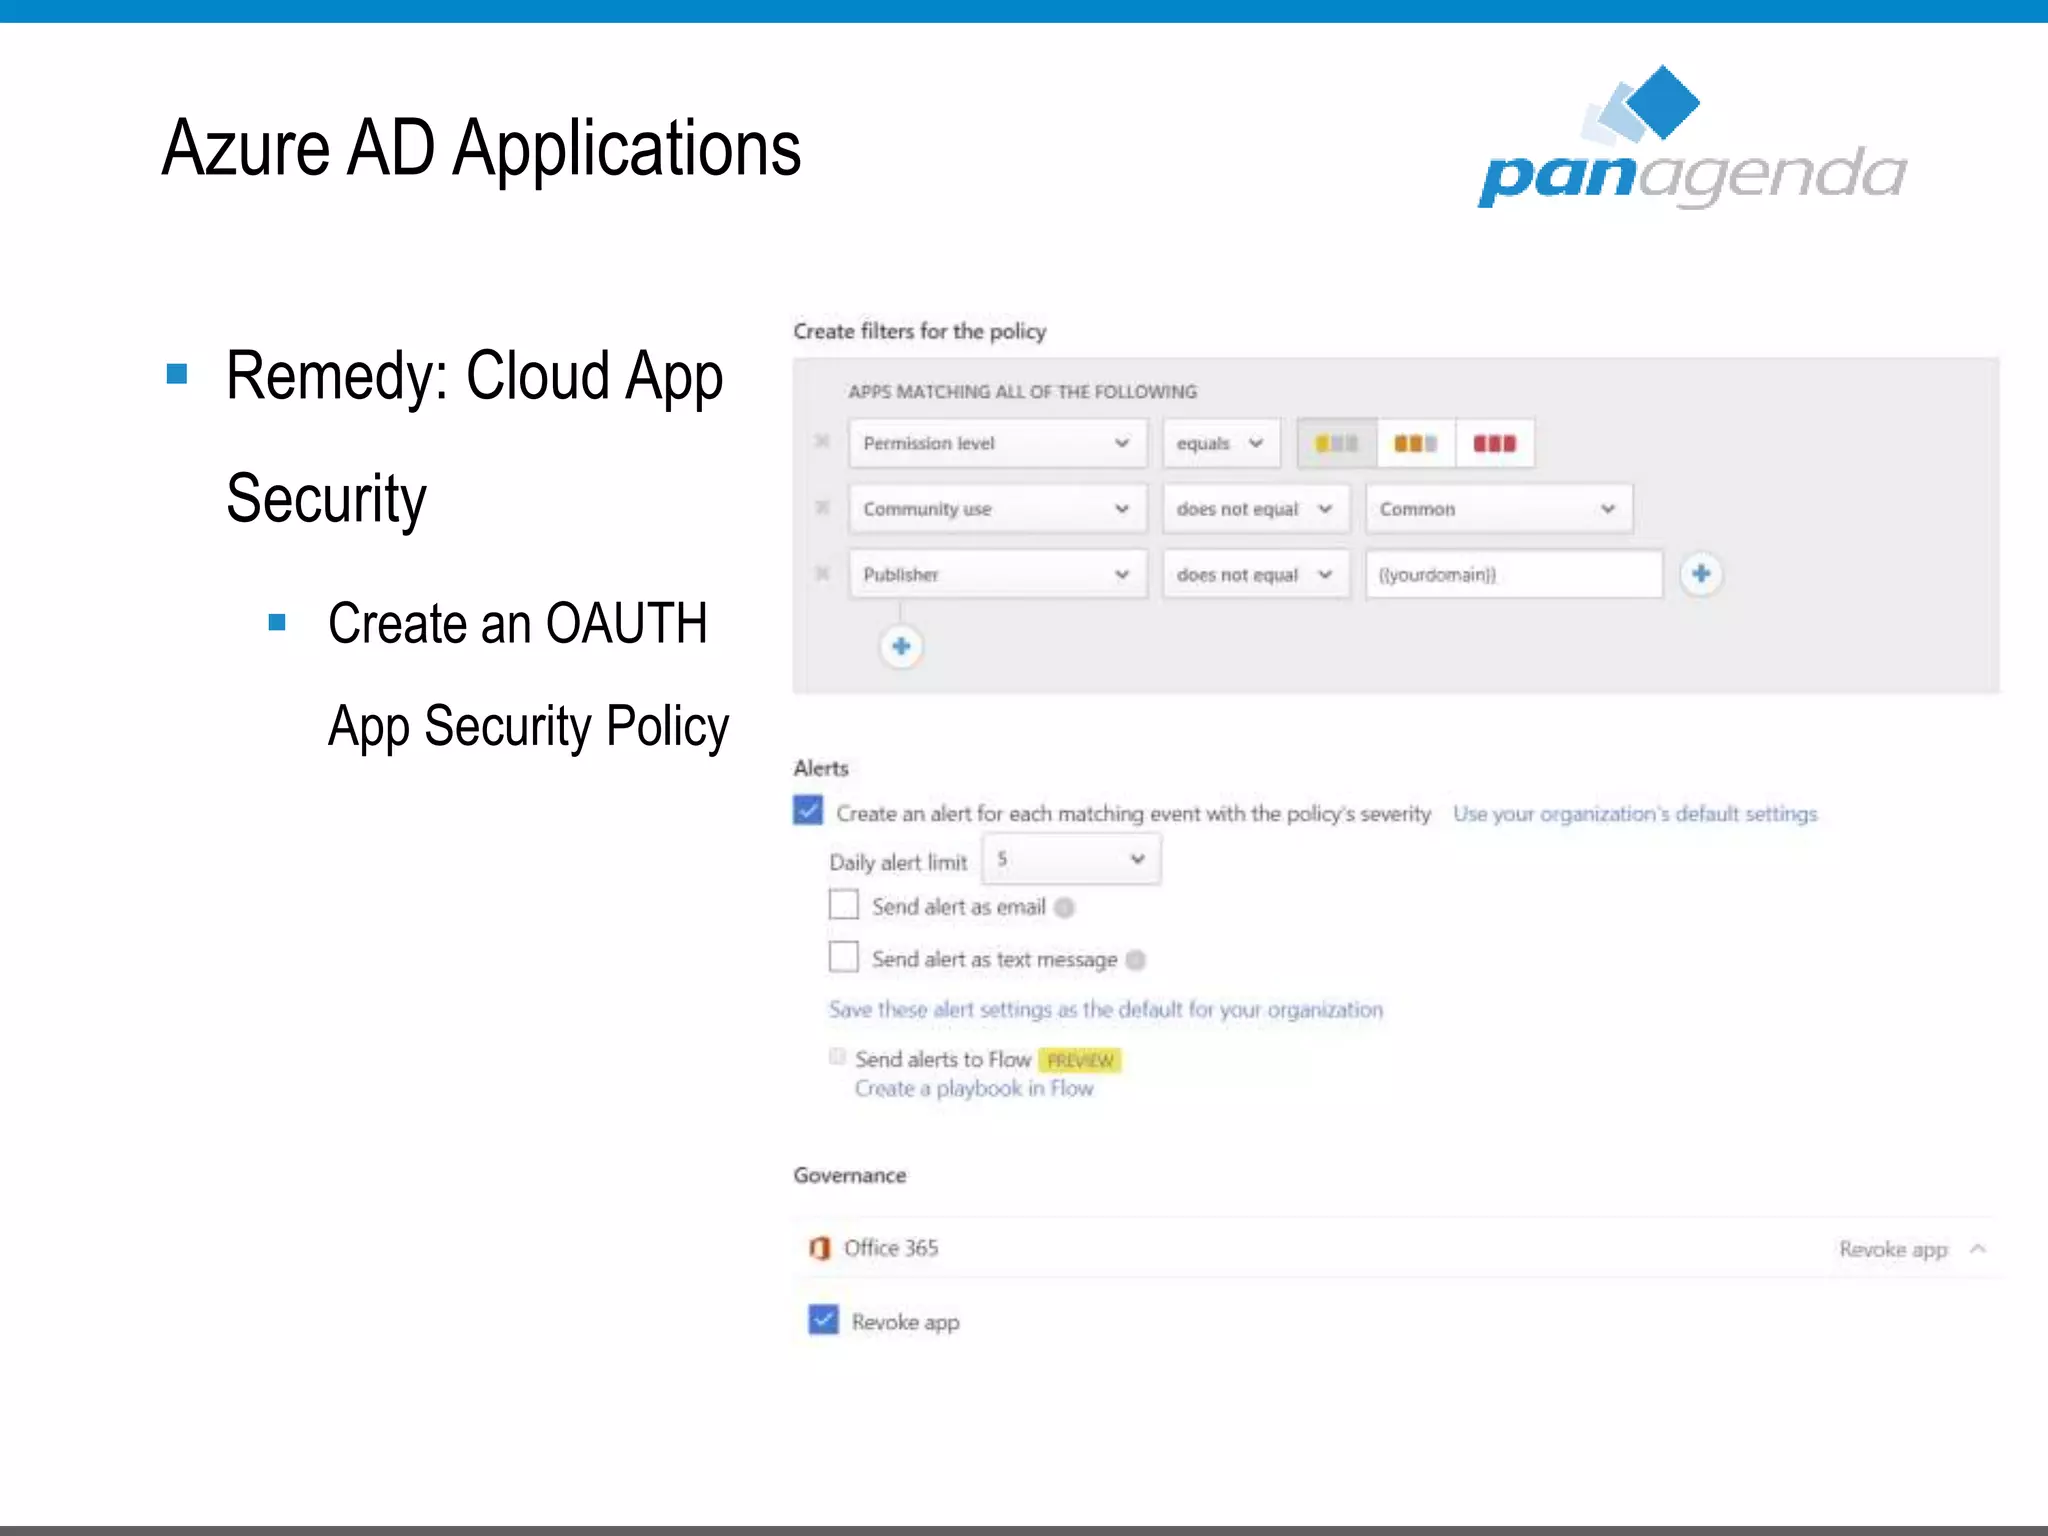
Task: Open the Daily alert limit dropdown
Action: [1071, 860]
